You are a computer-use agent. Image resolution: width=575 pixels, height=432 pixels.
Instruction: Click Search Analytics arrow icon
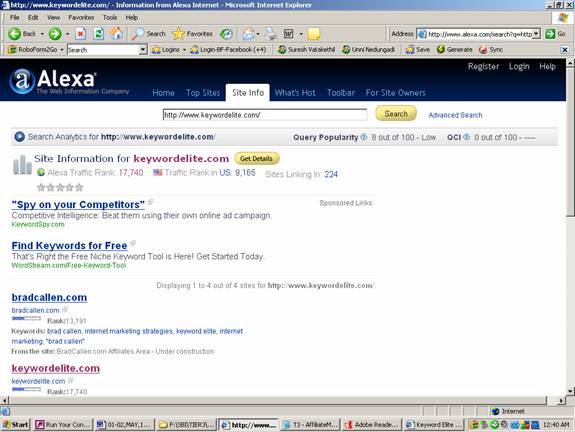coord(19,137)
